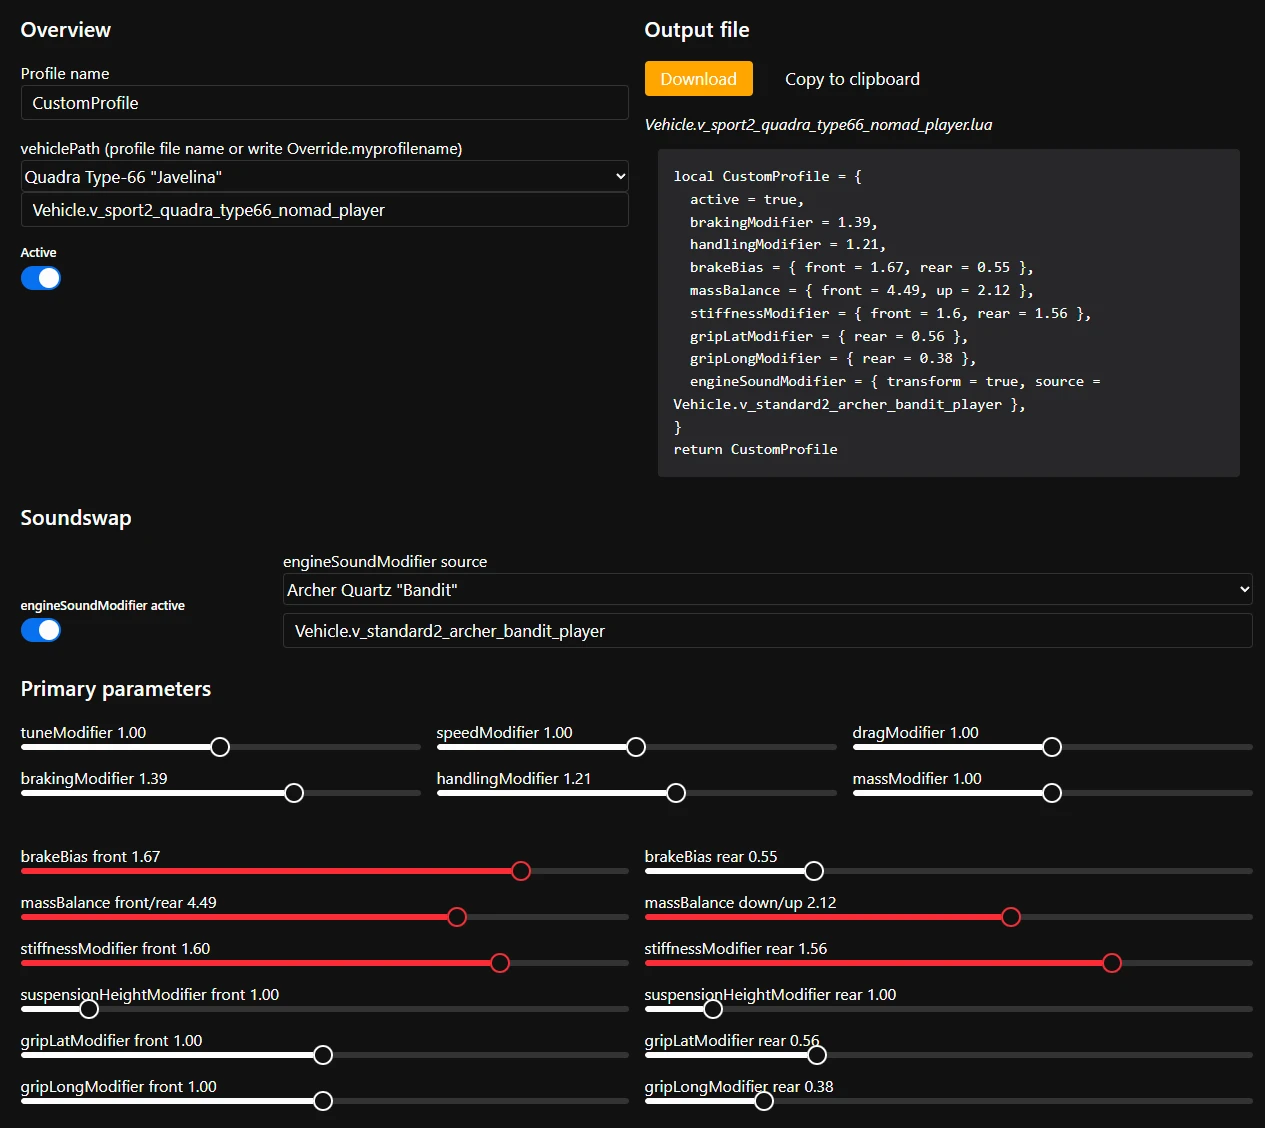Image resolution: width=1265 pixels, height=1128 pixels.
Task: Click the orange Download button
Action: (698, 79)
